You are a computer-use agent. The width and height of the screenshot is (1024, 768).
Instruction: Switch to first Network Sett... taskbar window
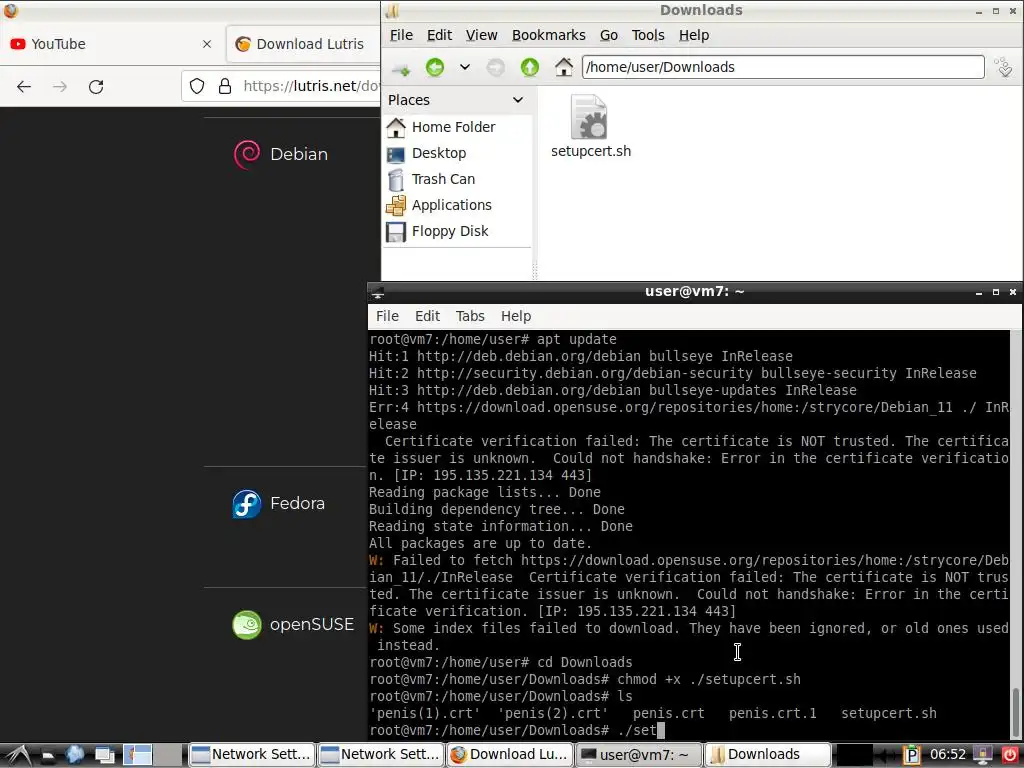click(252, 755)
